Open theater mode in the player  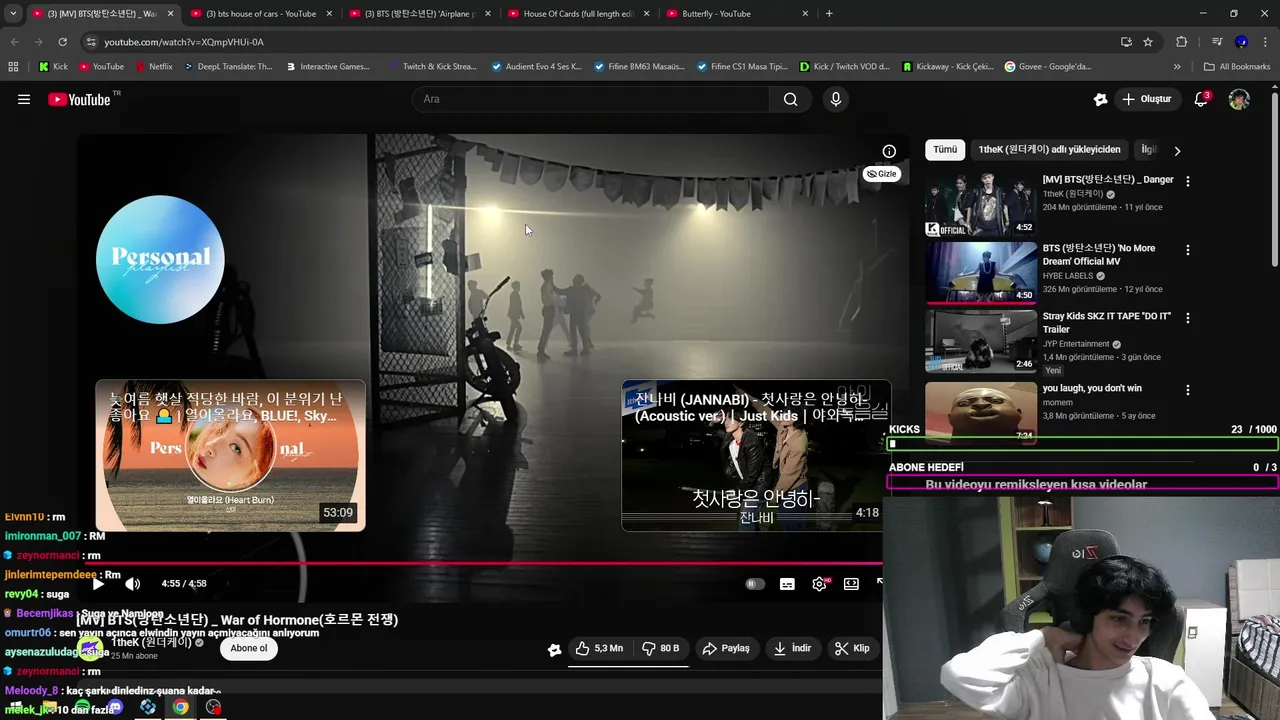pyautogui.click(x=851, y=584)
